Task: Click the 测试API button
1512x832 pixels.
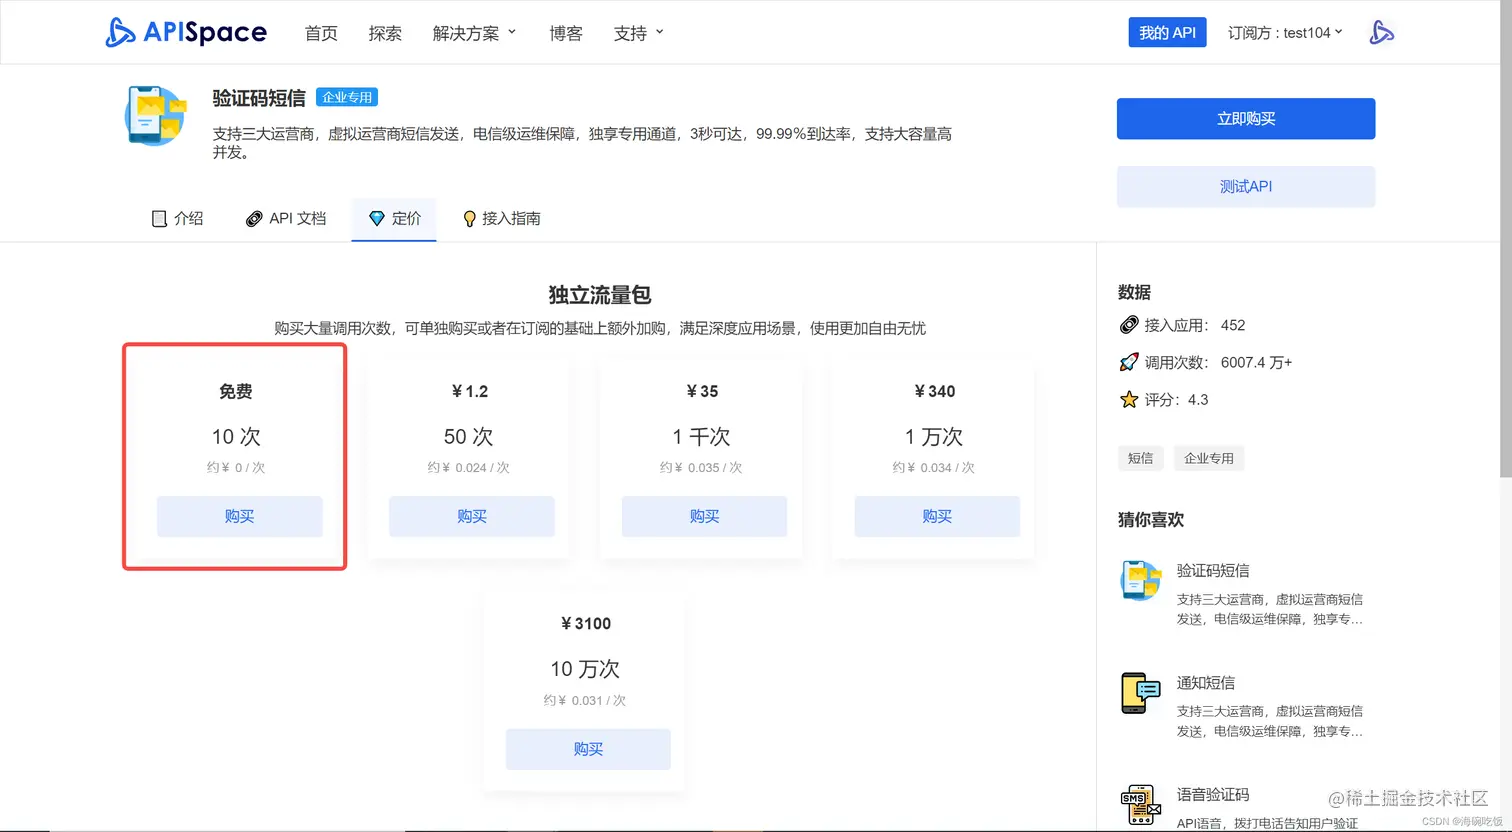Action: click(1245, 186)
